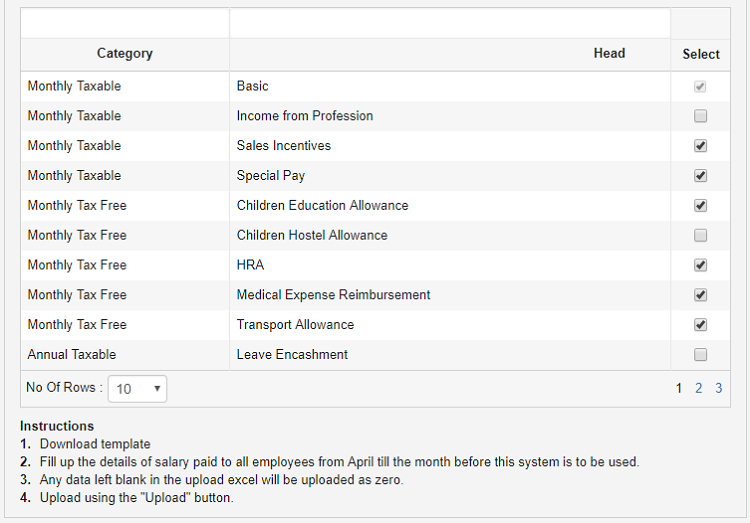Enable the Income from Profession checkbox
Image resolution: width=750 pixels, height=523 pixels.
(700, 116)
